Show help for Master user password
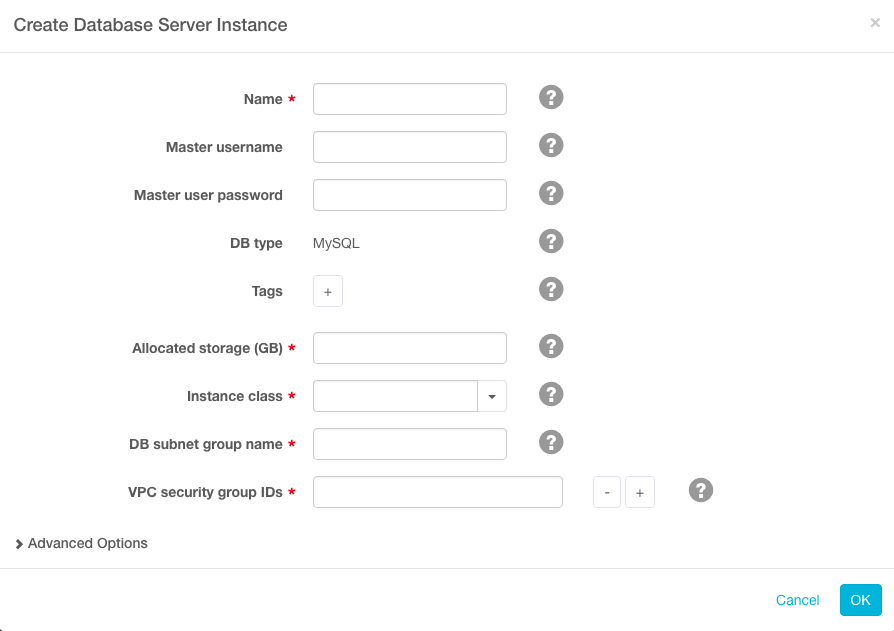Viewport: 894px width, 631px height. click(x=551, y=194)
